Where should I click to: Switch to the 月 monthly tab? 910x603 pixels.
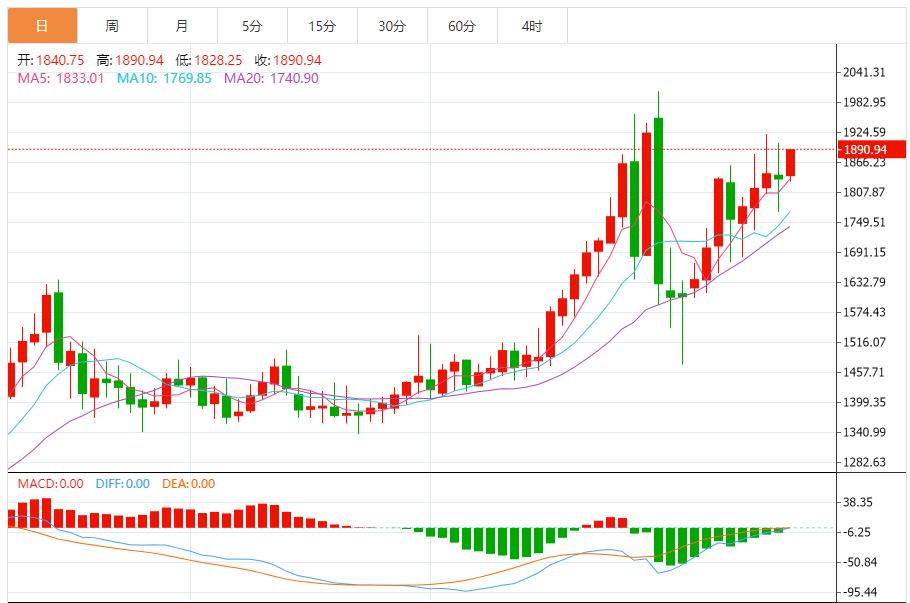(x=182, y=26)
